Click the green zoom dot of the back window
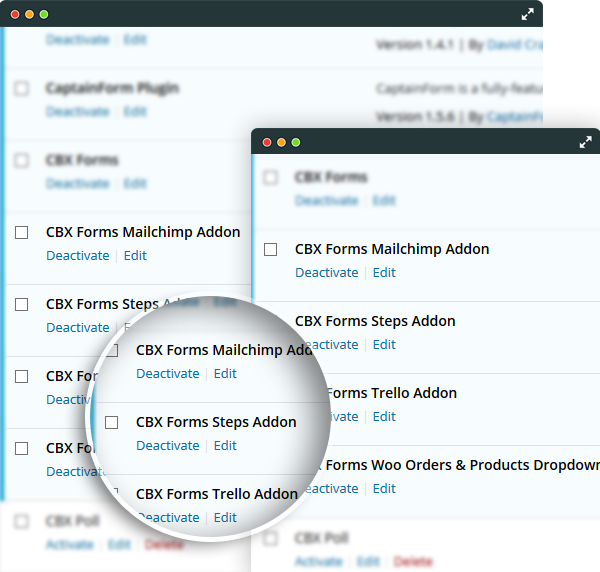 point(44,15)
